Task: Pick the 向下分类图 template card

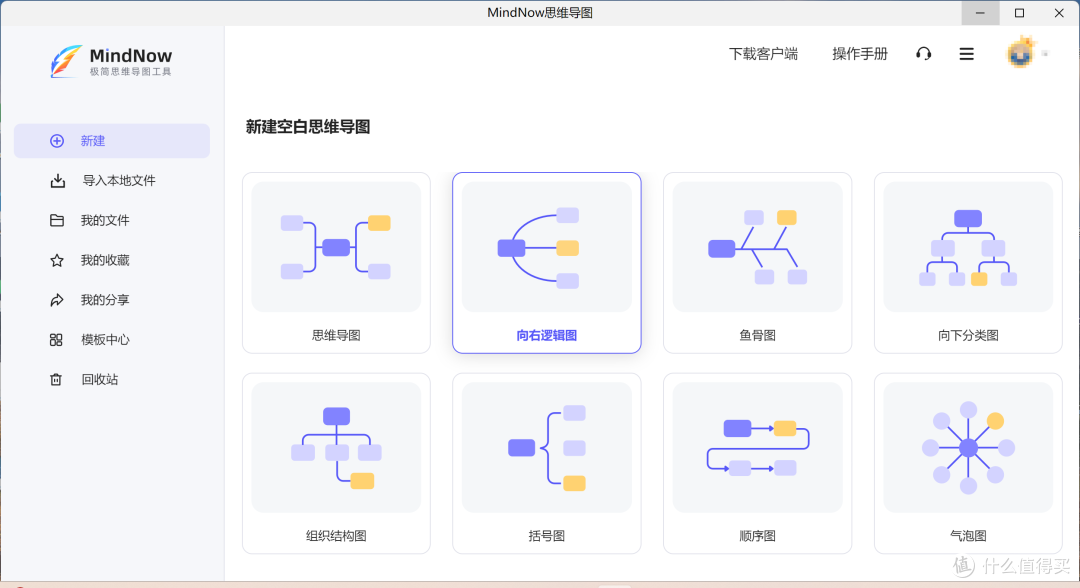Action: click(968, 263)
